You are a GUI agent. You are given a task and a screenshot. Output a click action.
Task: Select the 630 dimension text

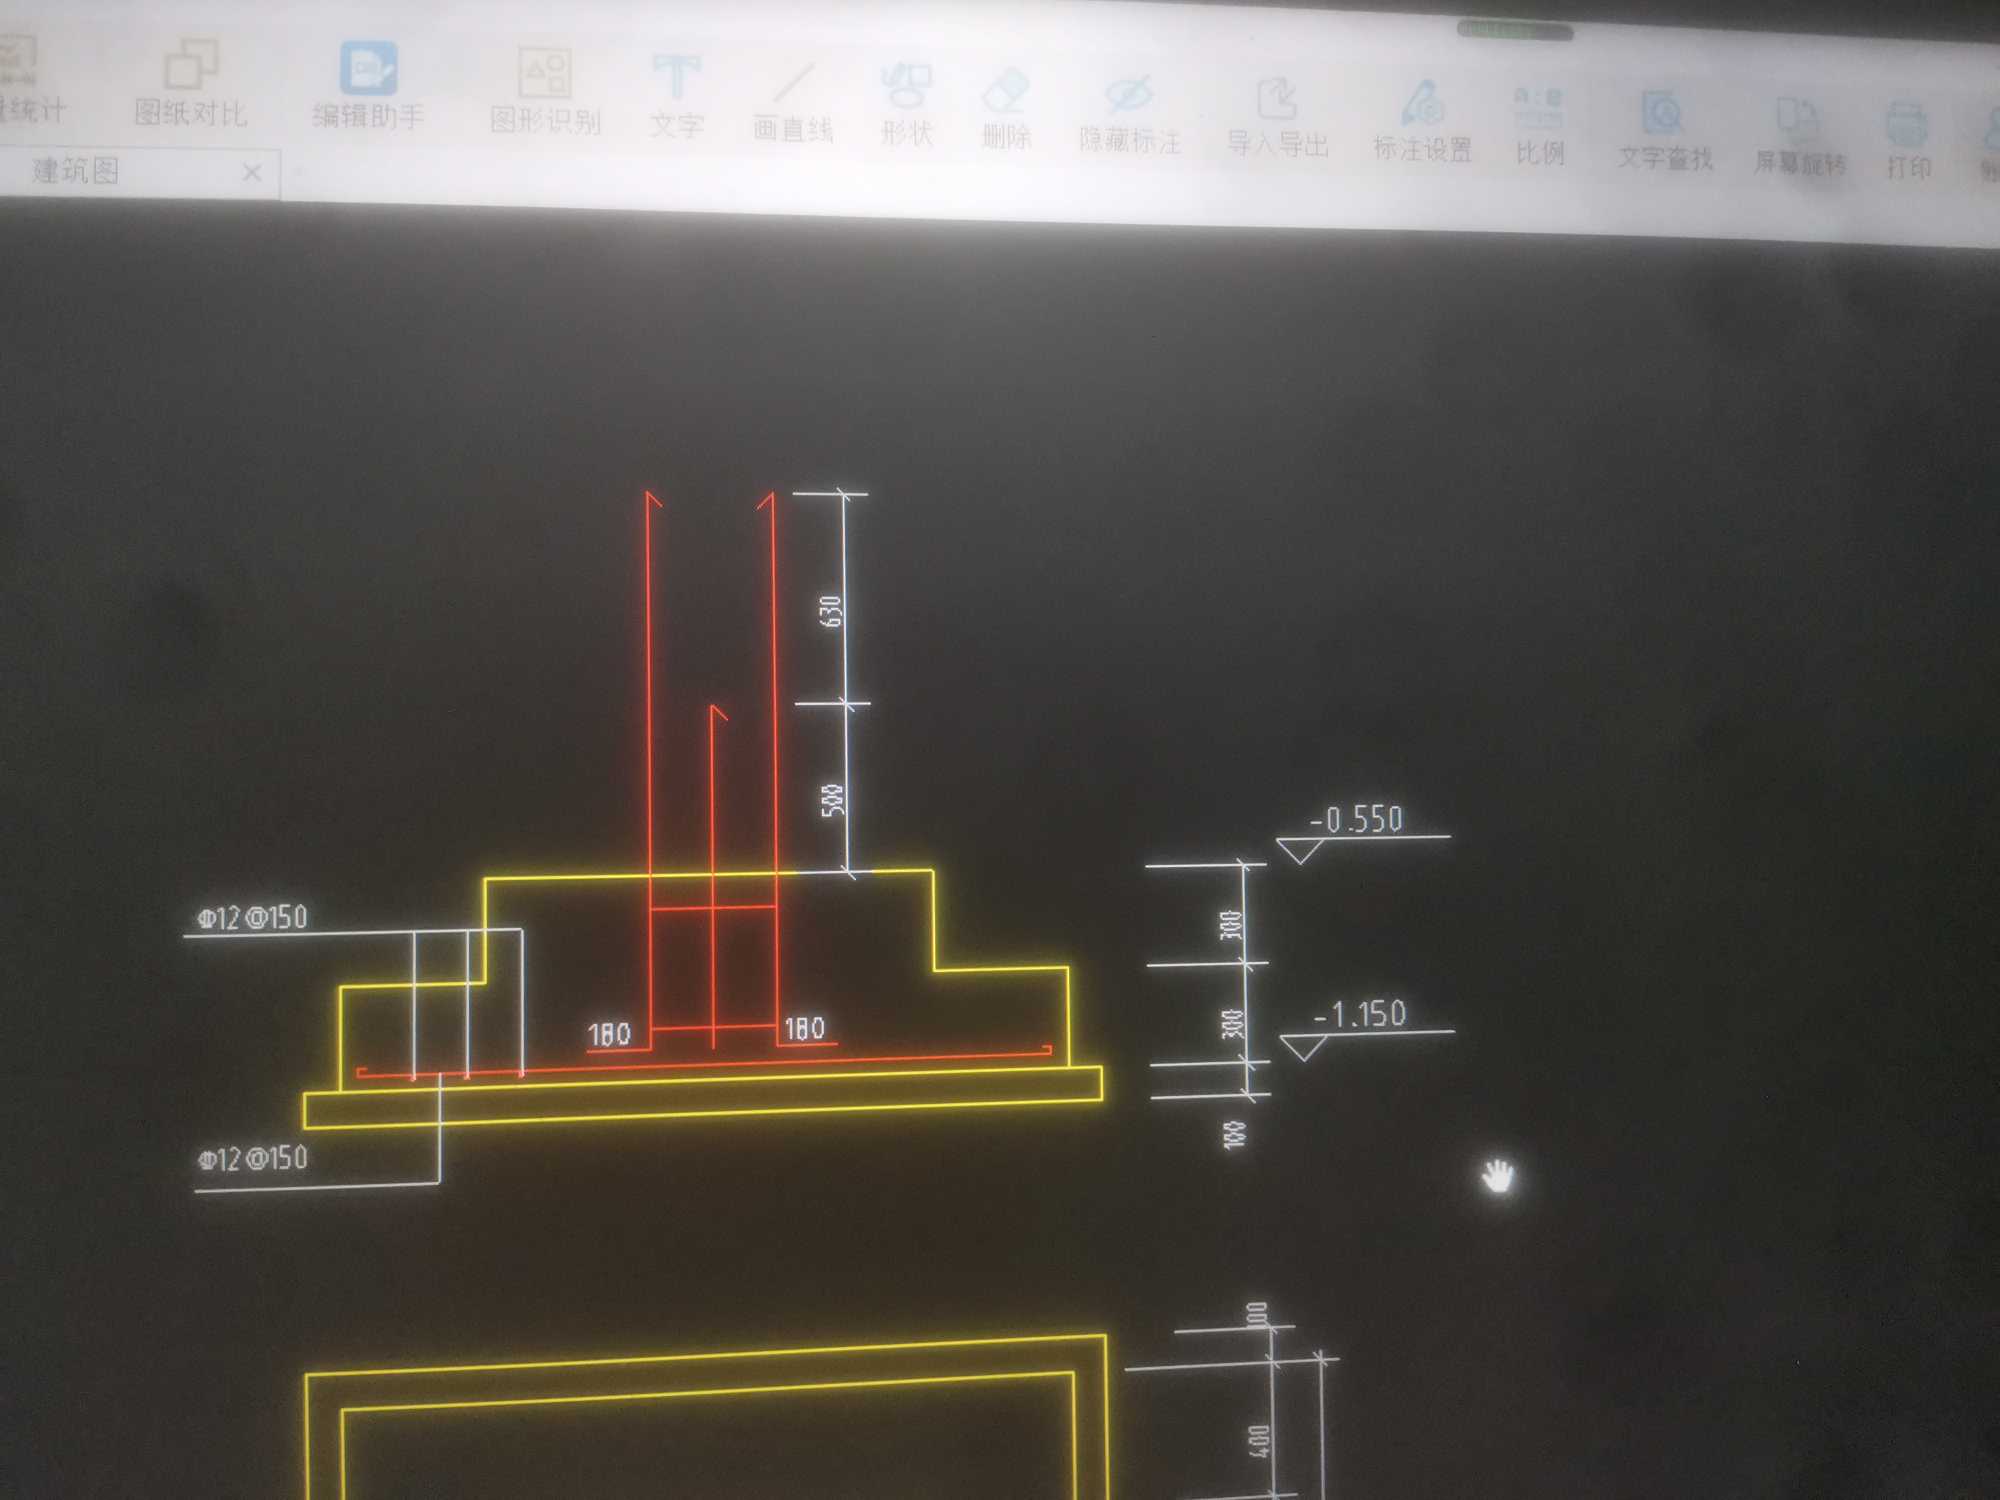(831, 611)
